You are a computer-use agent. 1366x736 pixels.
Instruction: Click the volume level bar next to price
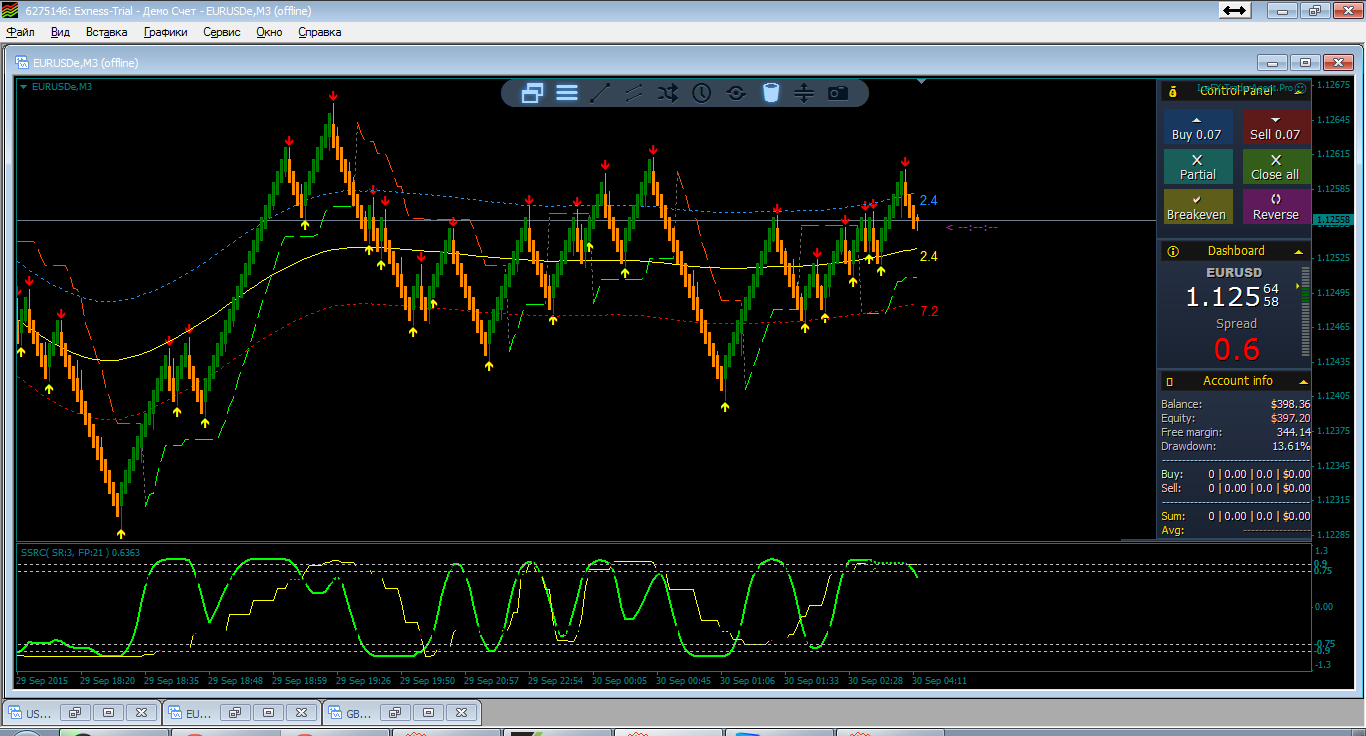pos(1305,311)
